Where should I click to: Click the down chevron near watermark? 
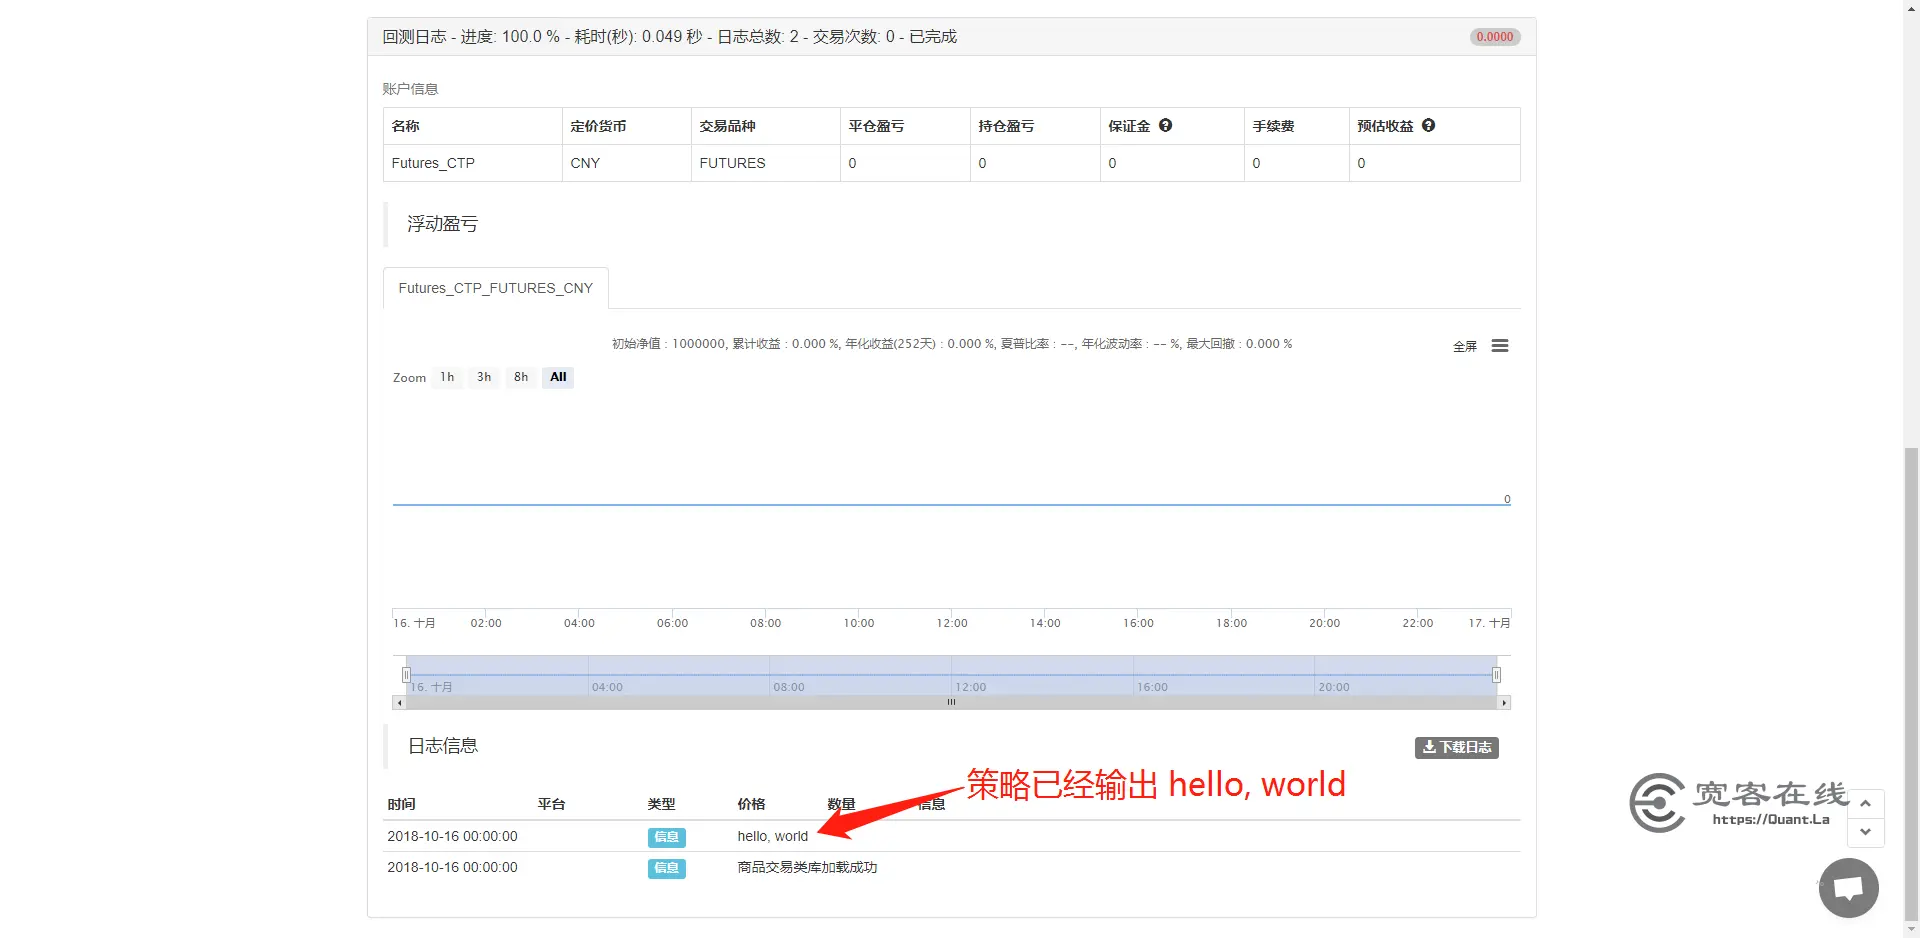1865,832
